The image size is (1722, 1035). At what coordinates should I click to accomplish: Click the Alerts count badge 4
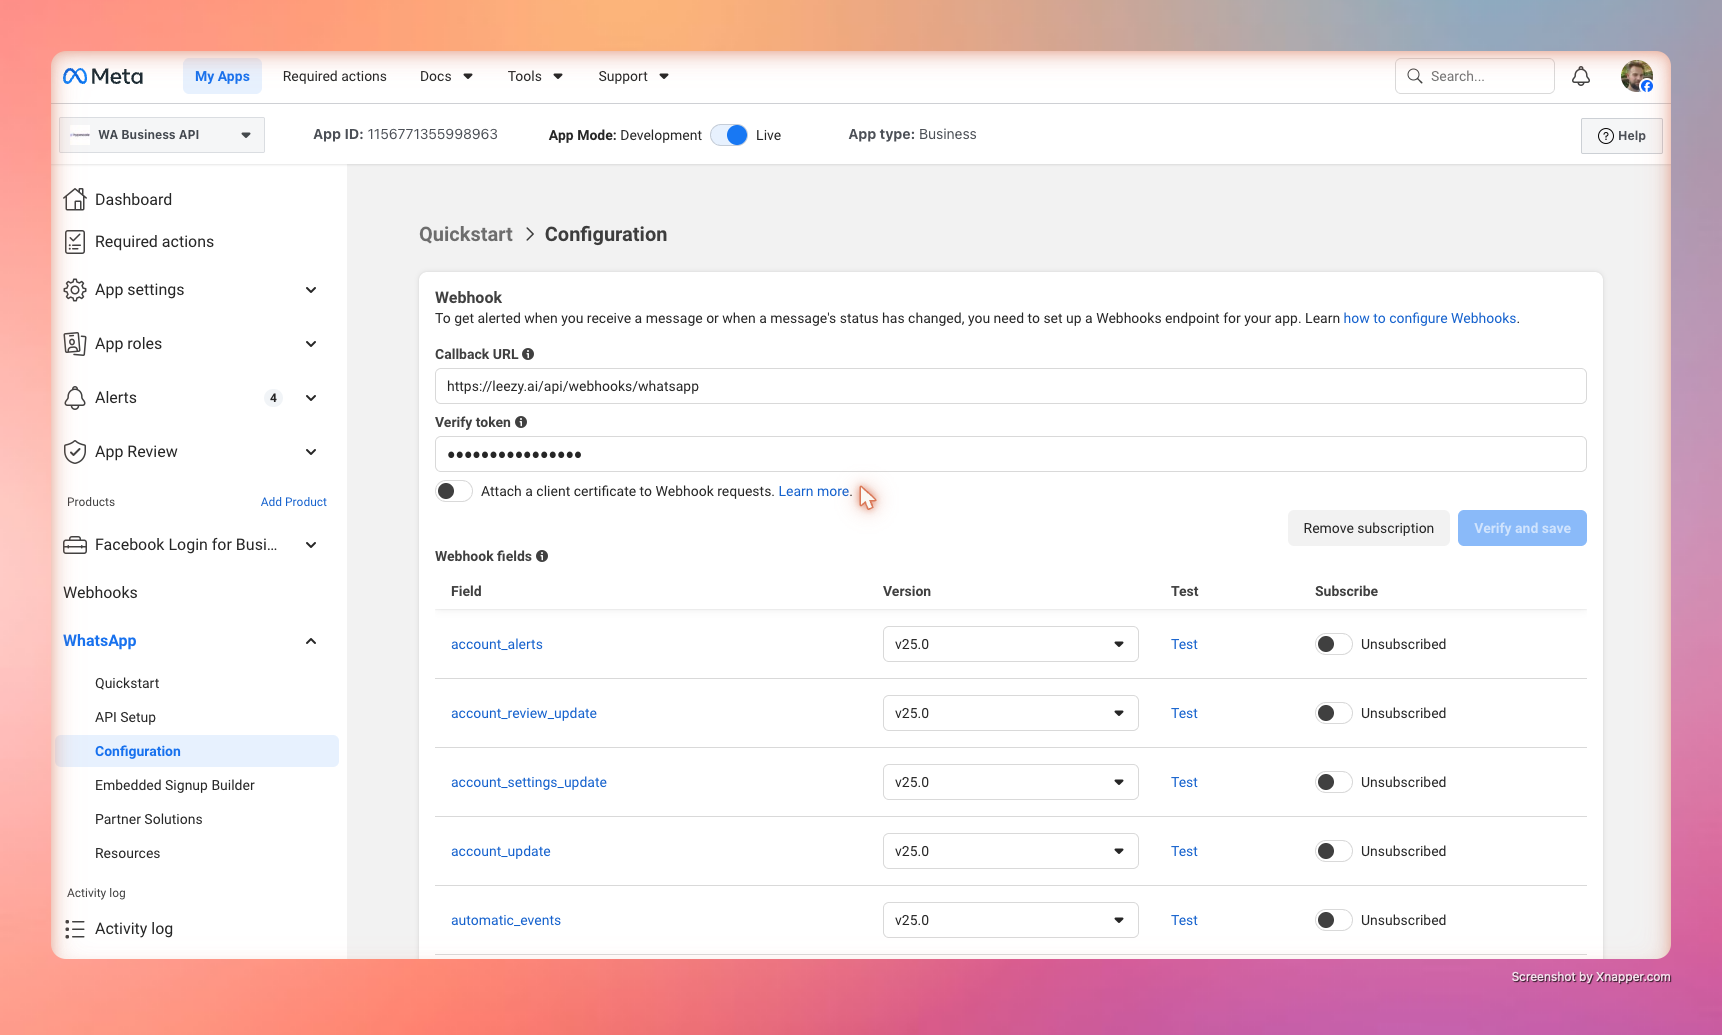[273, 398]
